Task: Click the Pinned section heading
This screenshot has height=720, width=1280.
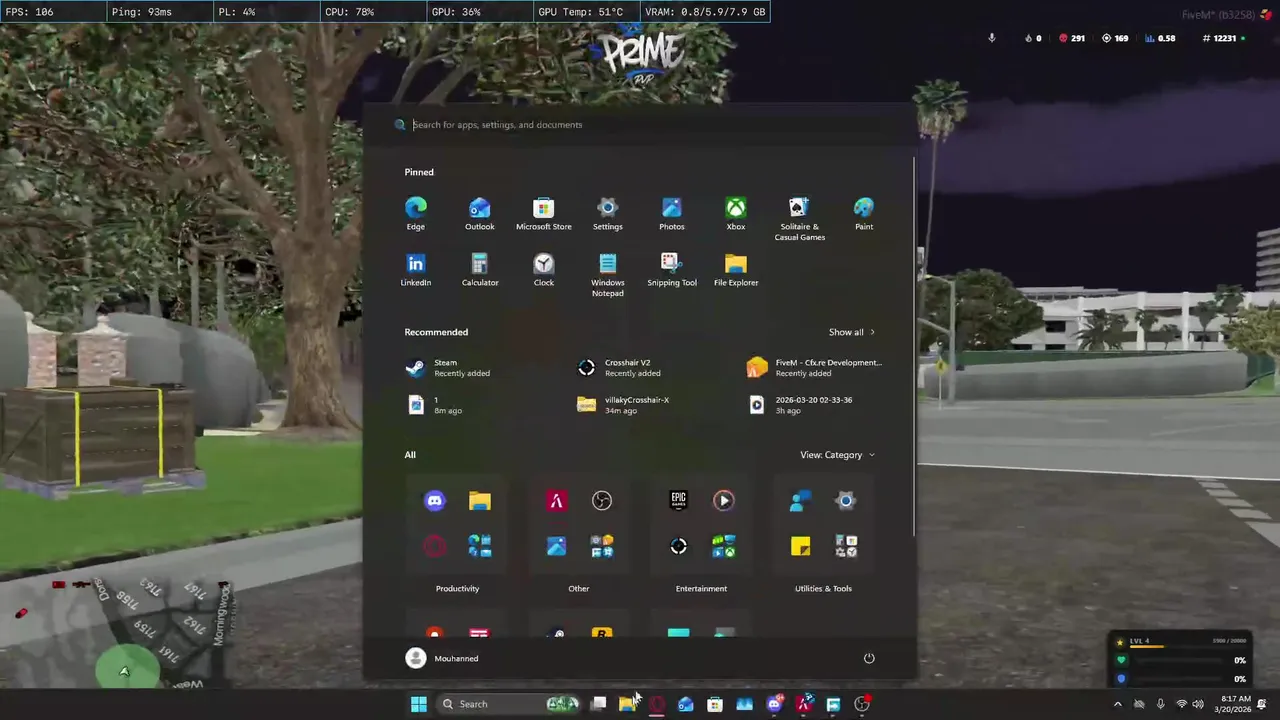Action: click(x=419, y=172)
